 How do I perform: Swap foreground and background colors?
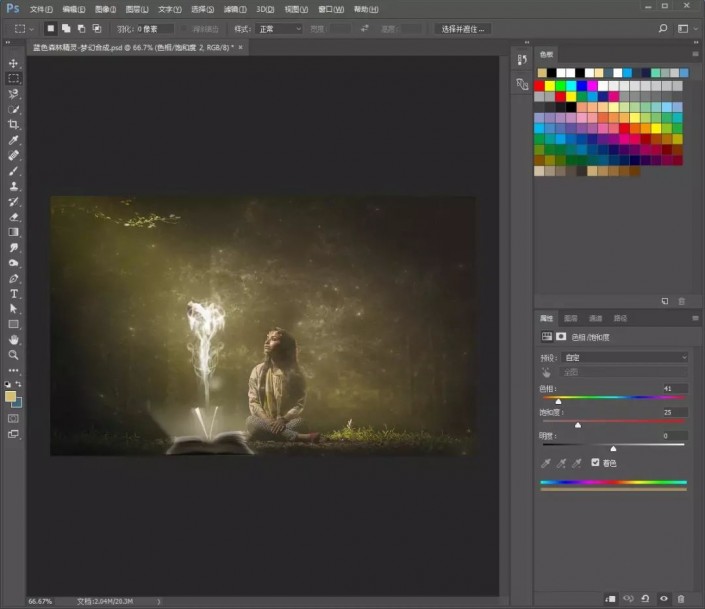pyautogui.click(x=18, y=384)
